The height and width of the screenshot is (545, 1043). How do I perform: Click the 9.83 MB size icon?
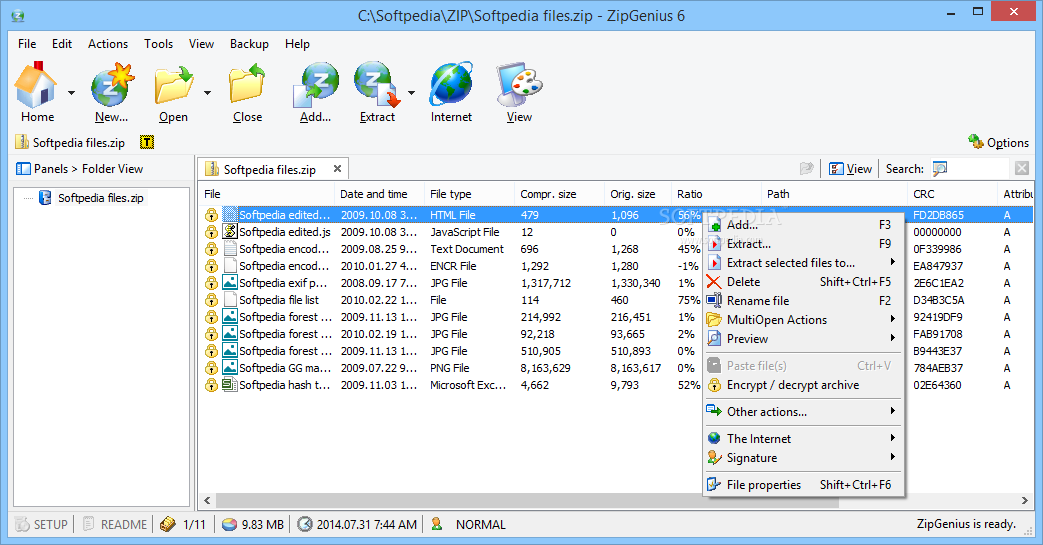tap(229, 524)
